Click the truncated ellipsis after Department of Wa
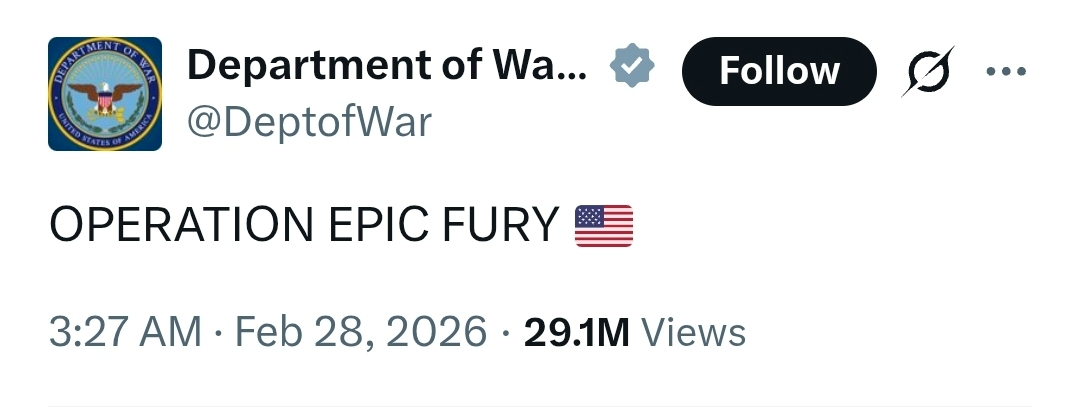The width and height of the screenshot is (1080, 407). click(573, 76)
